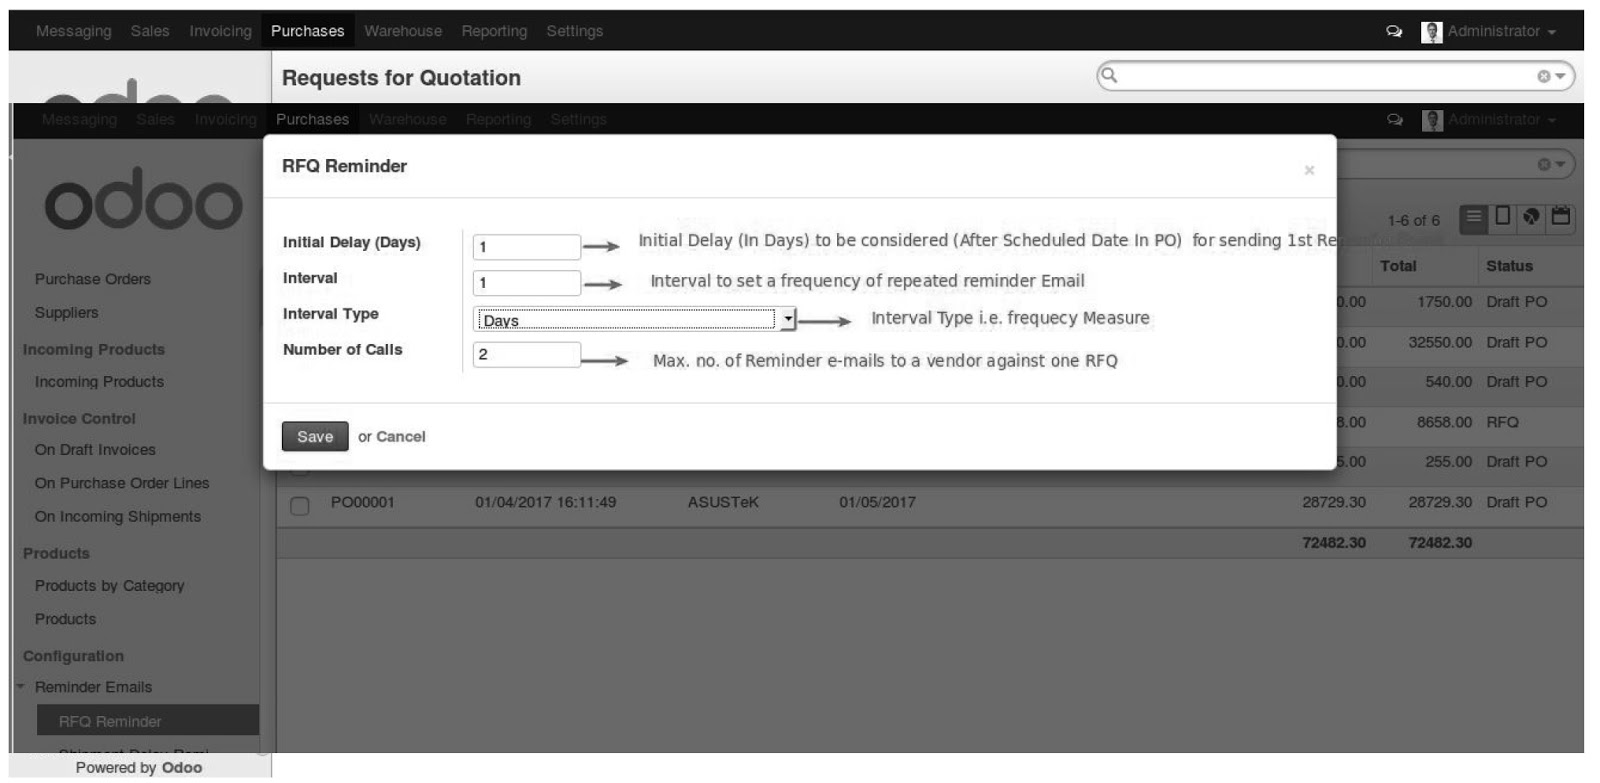Open Reminder Emails in the sidebar
Image resolution: width=1600 pixels, height=783 pixels.
click(x=94, y=687)
